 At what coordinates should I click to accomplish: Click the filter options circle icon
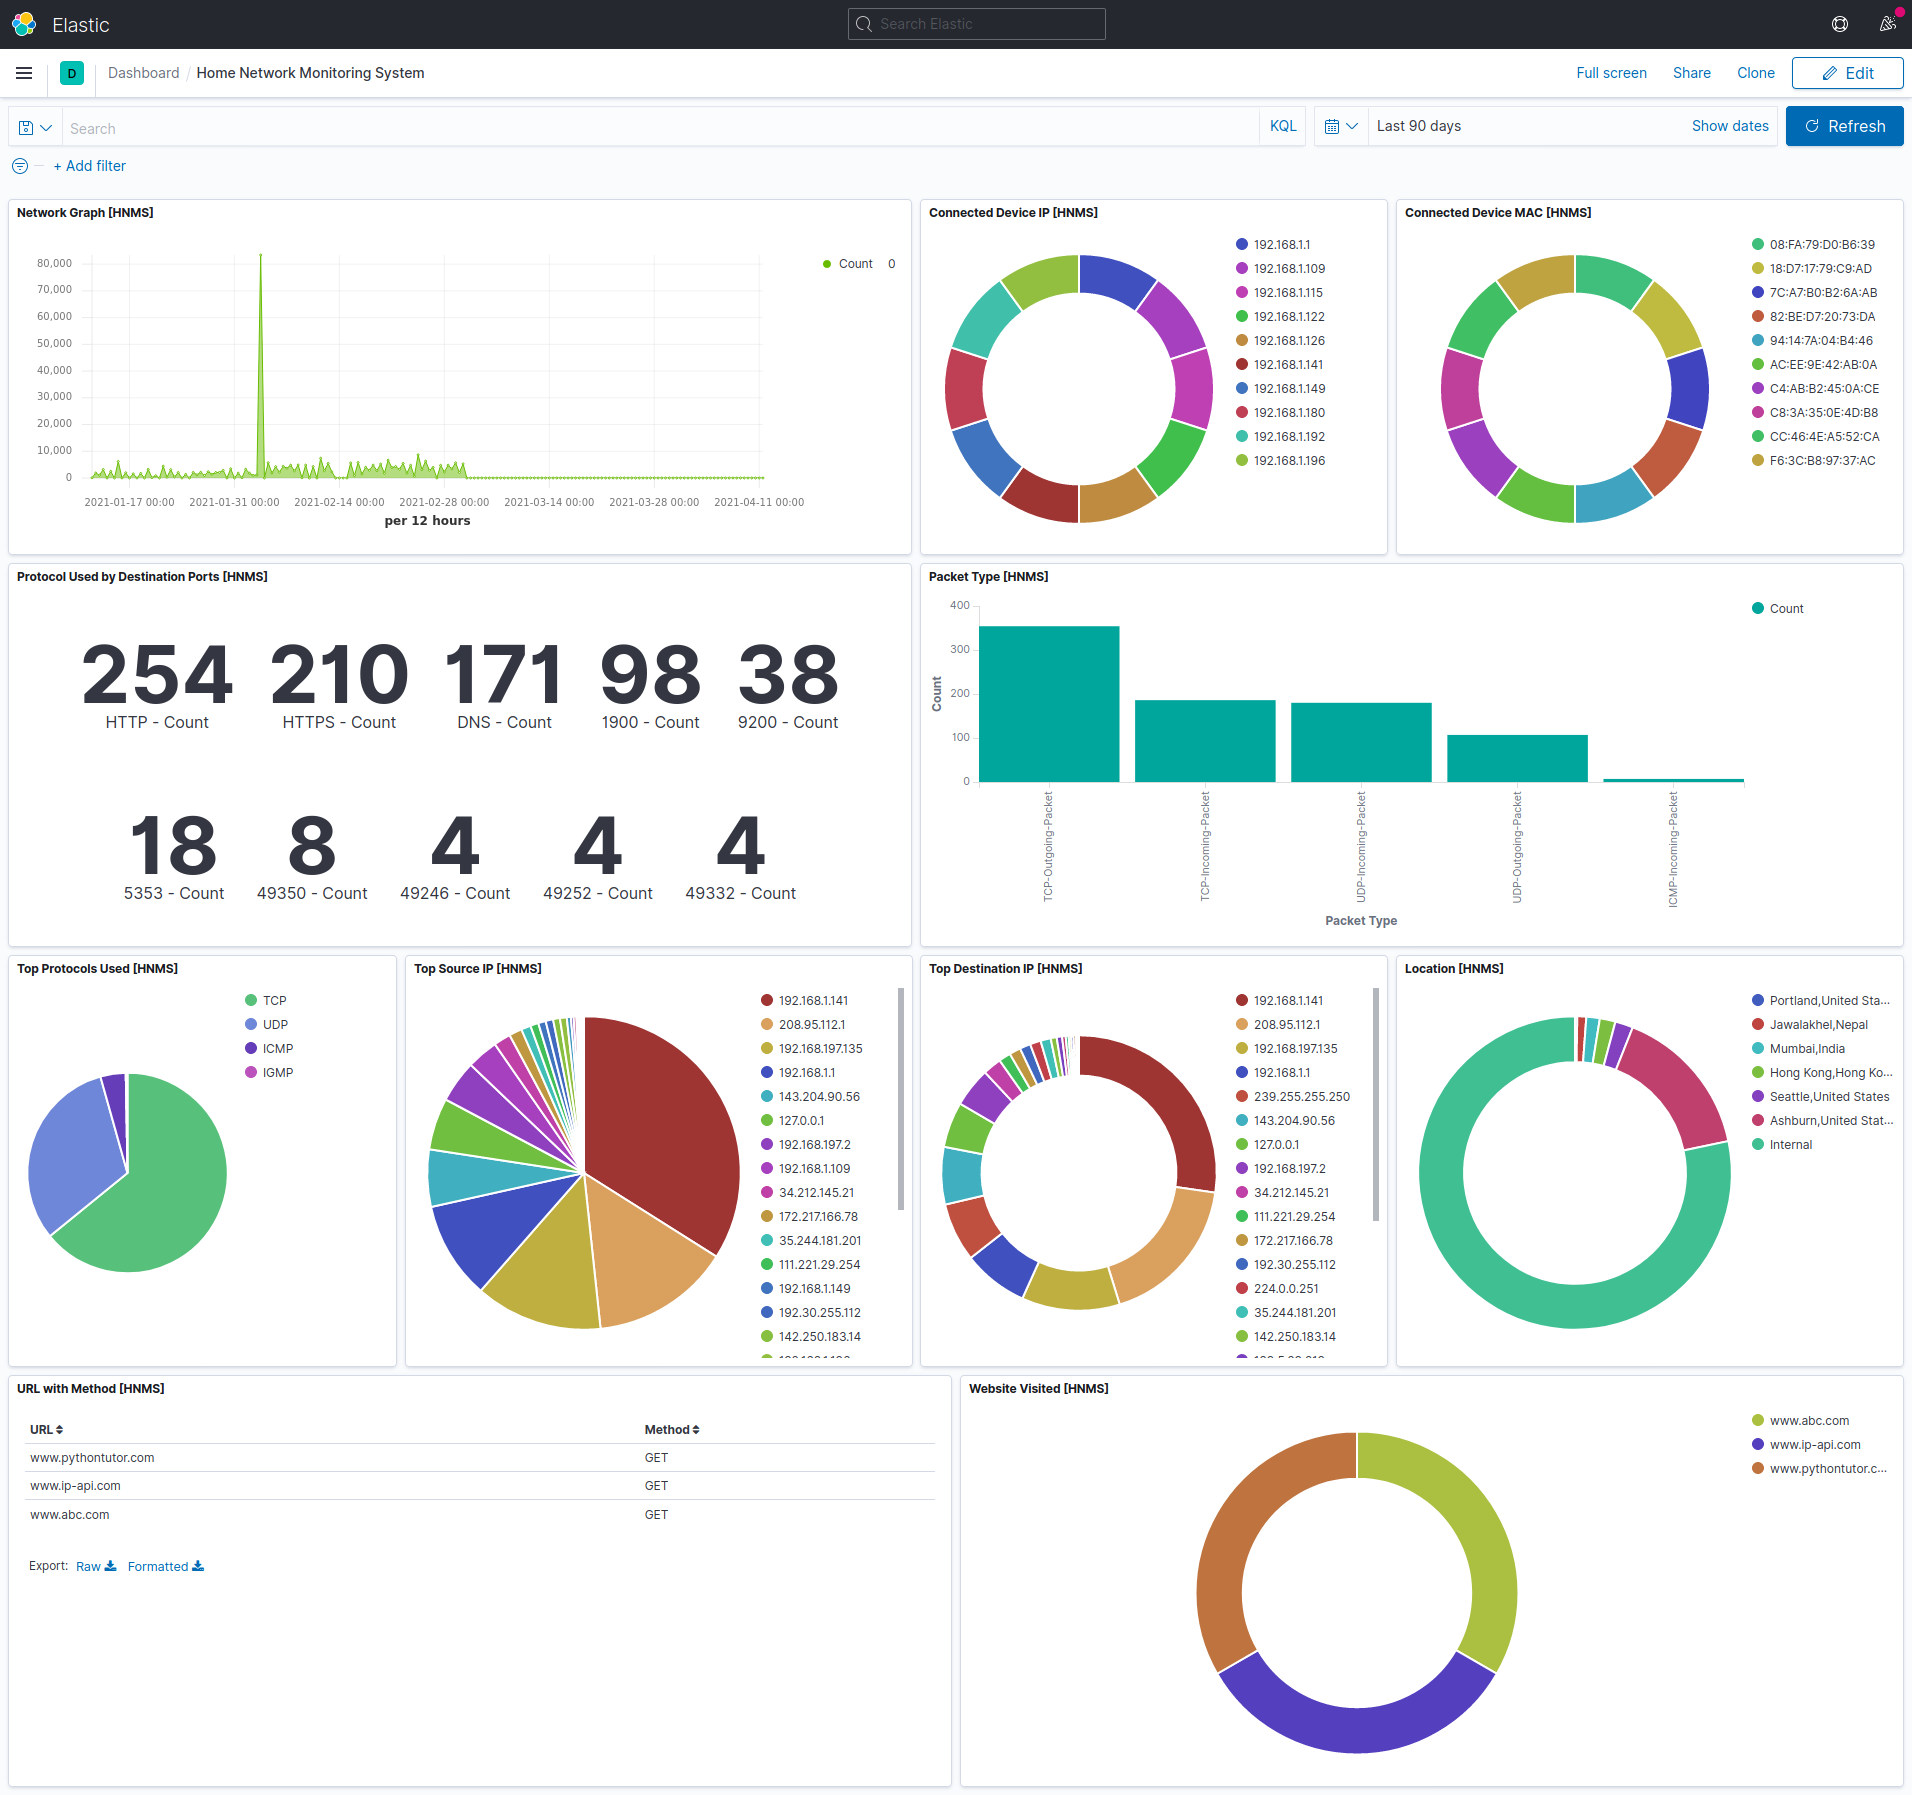tap(20, 166)
